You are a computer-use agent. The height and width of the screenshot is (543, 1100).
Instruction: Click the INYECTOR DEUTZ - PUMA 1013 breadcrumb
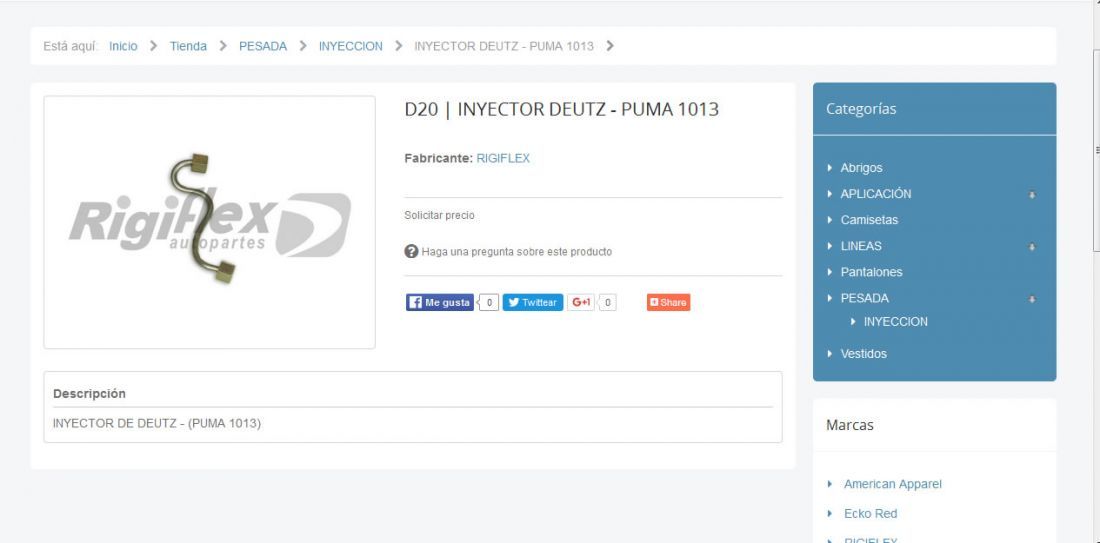pyautogui.click(x=504, y=46)
